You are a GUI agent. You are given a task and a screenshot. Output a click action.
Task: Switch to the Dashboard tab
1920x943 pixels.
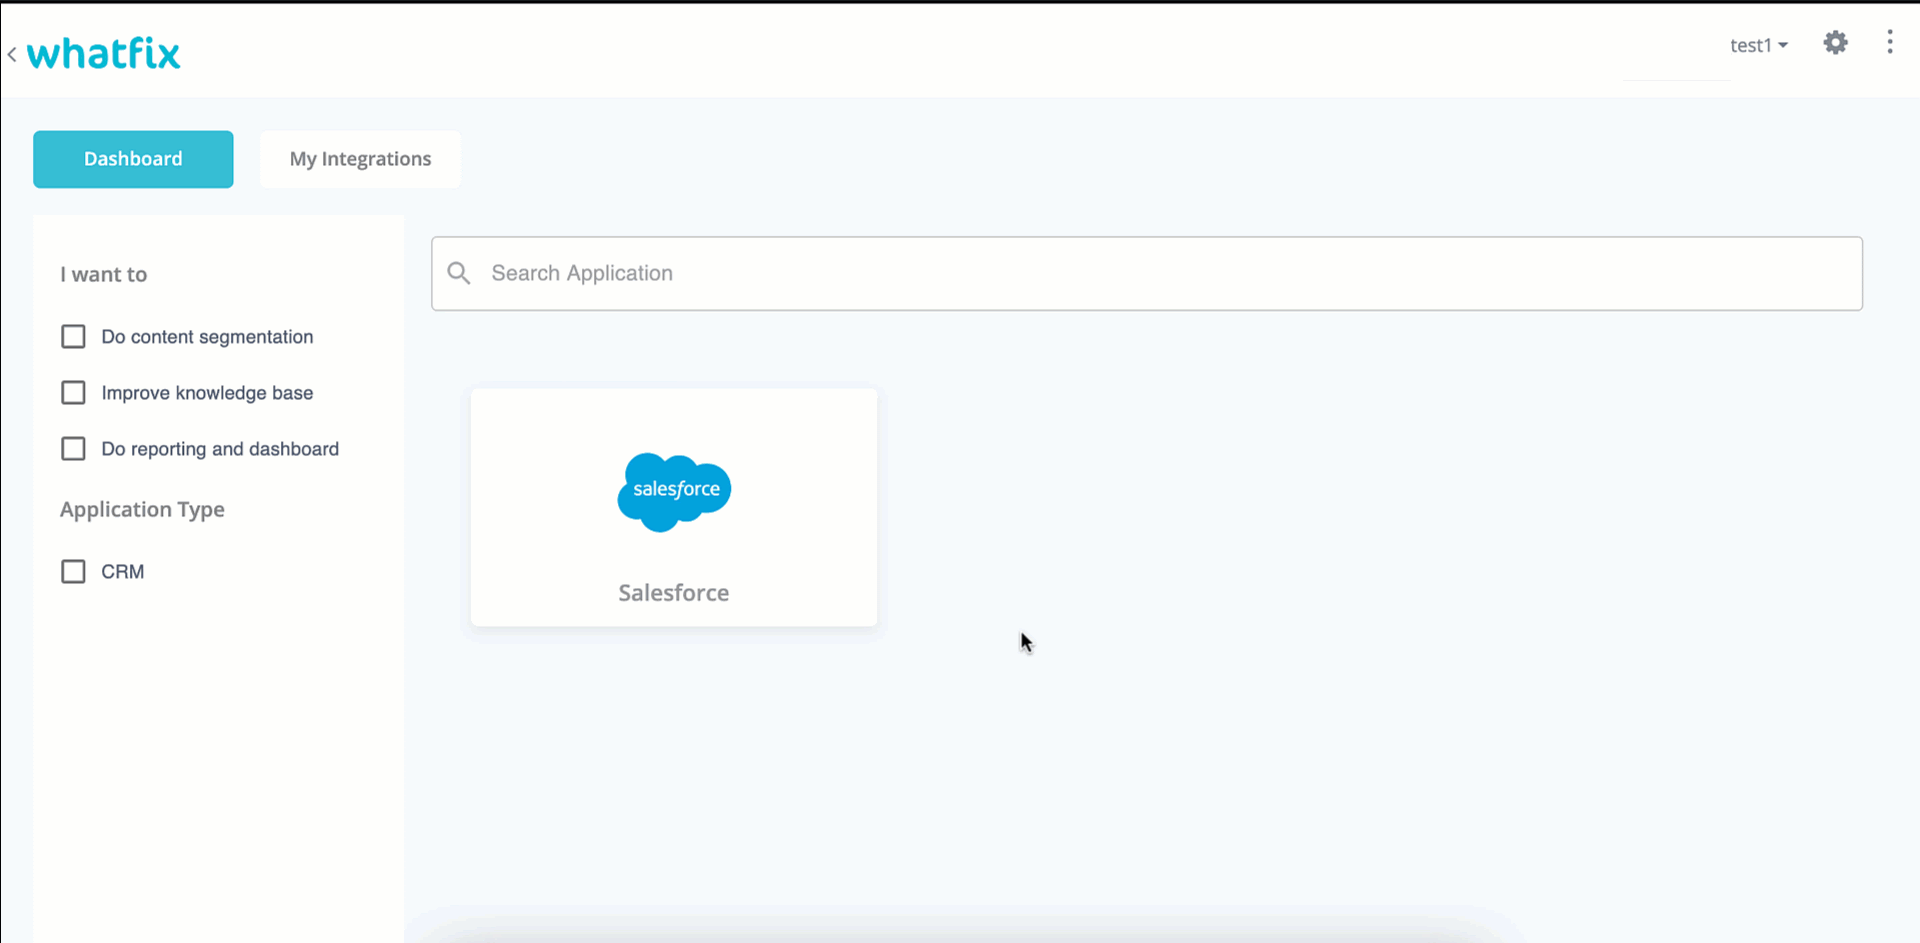(x=133, y=159)
